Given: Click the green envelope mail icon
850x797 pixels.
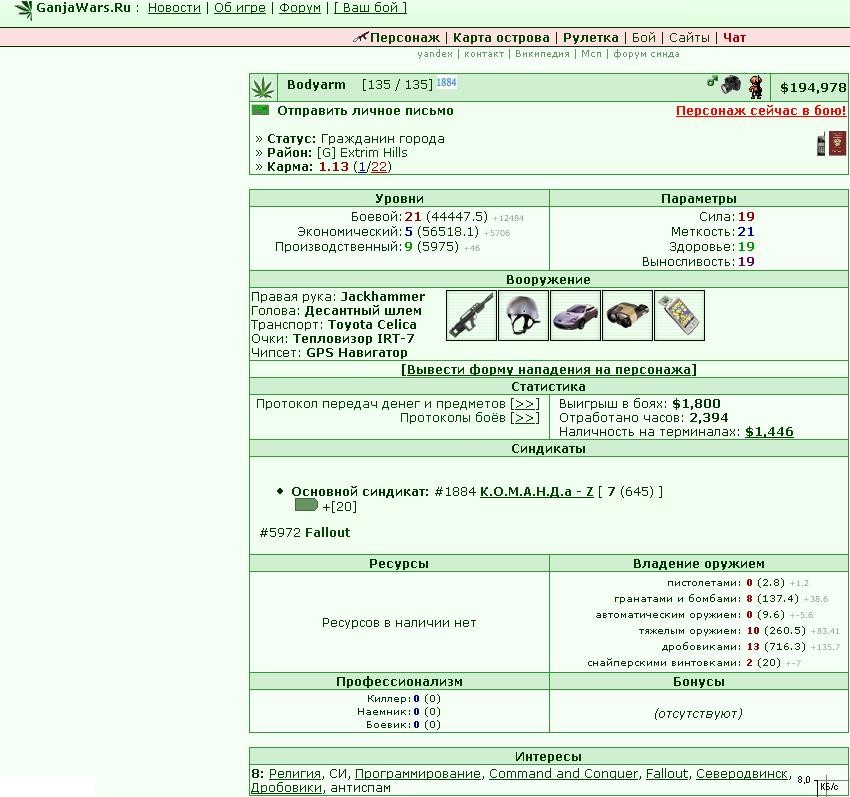Looking at the screenshot, I should point(260,111).
